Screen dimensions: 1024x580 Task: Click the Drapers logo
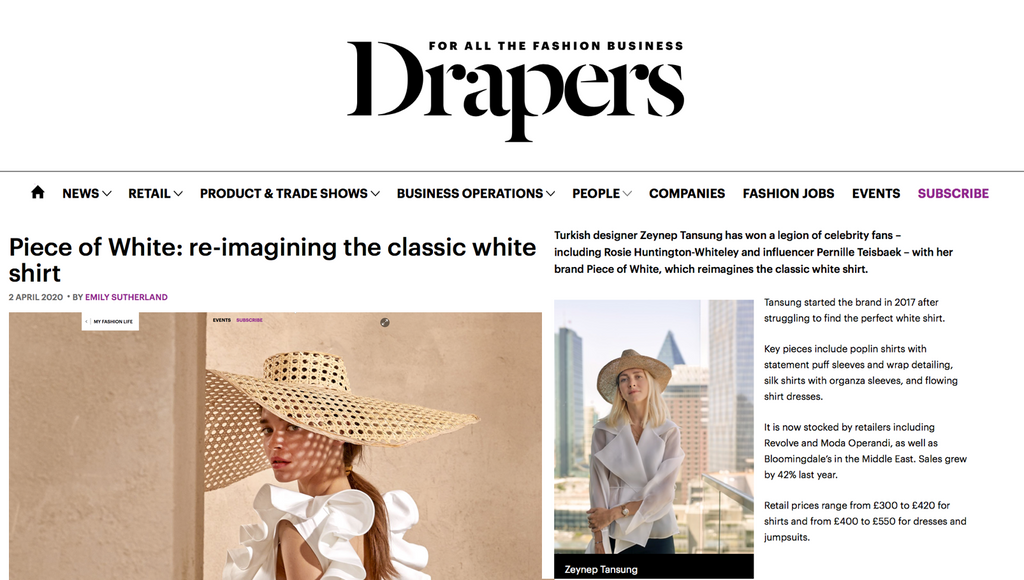tap(515, 90)
